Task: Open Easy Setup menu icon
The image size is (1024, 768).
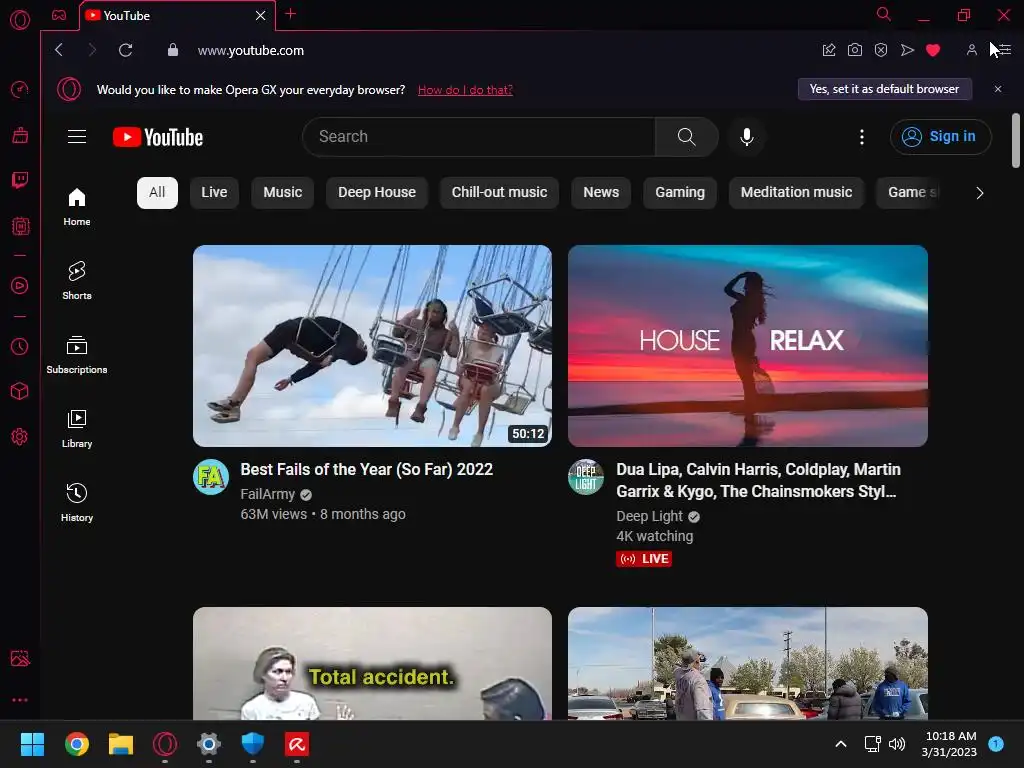Action: [1004, 50]
